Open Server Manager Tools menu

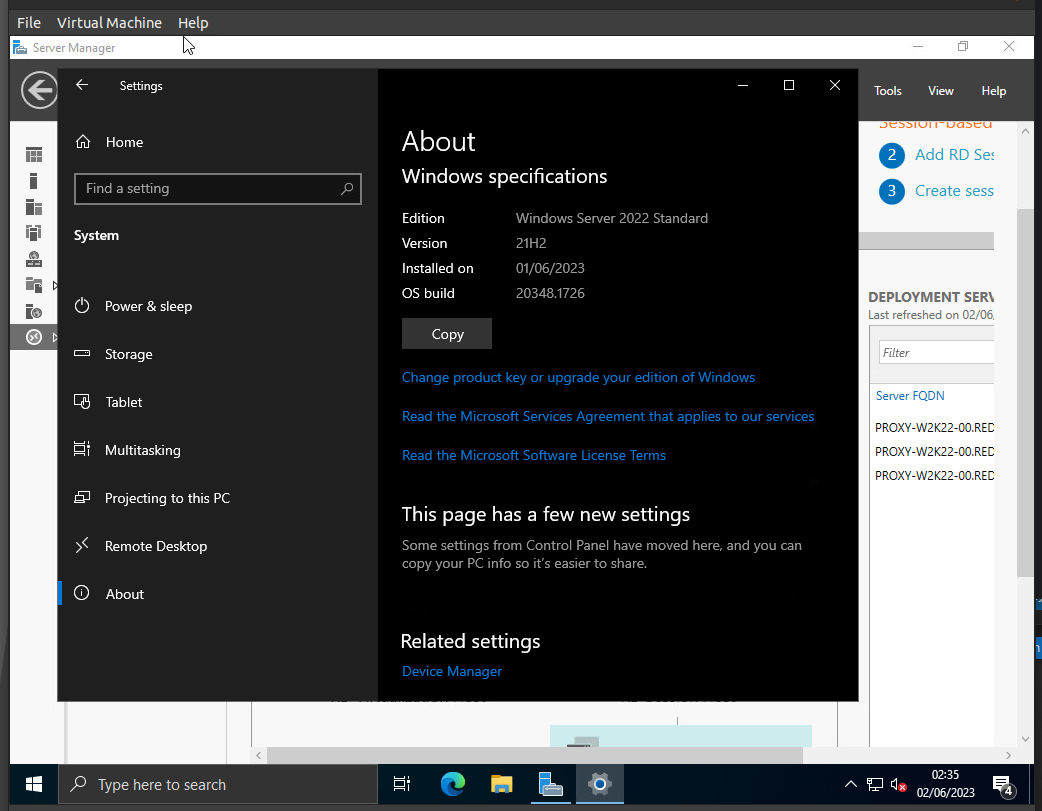pyautogui.click(x=887, y=91)
